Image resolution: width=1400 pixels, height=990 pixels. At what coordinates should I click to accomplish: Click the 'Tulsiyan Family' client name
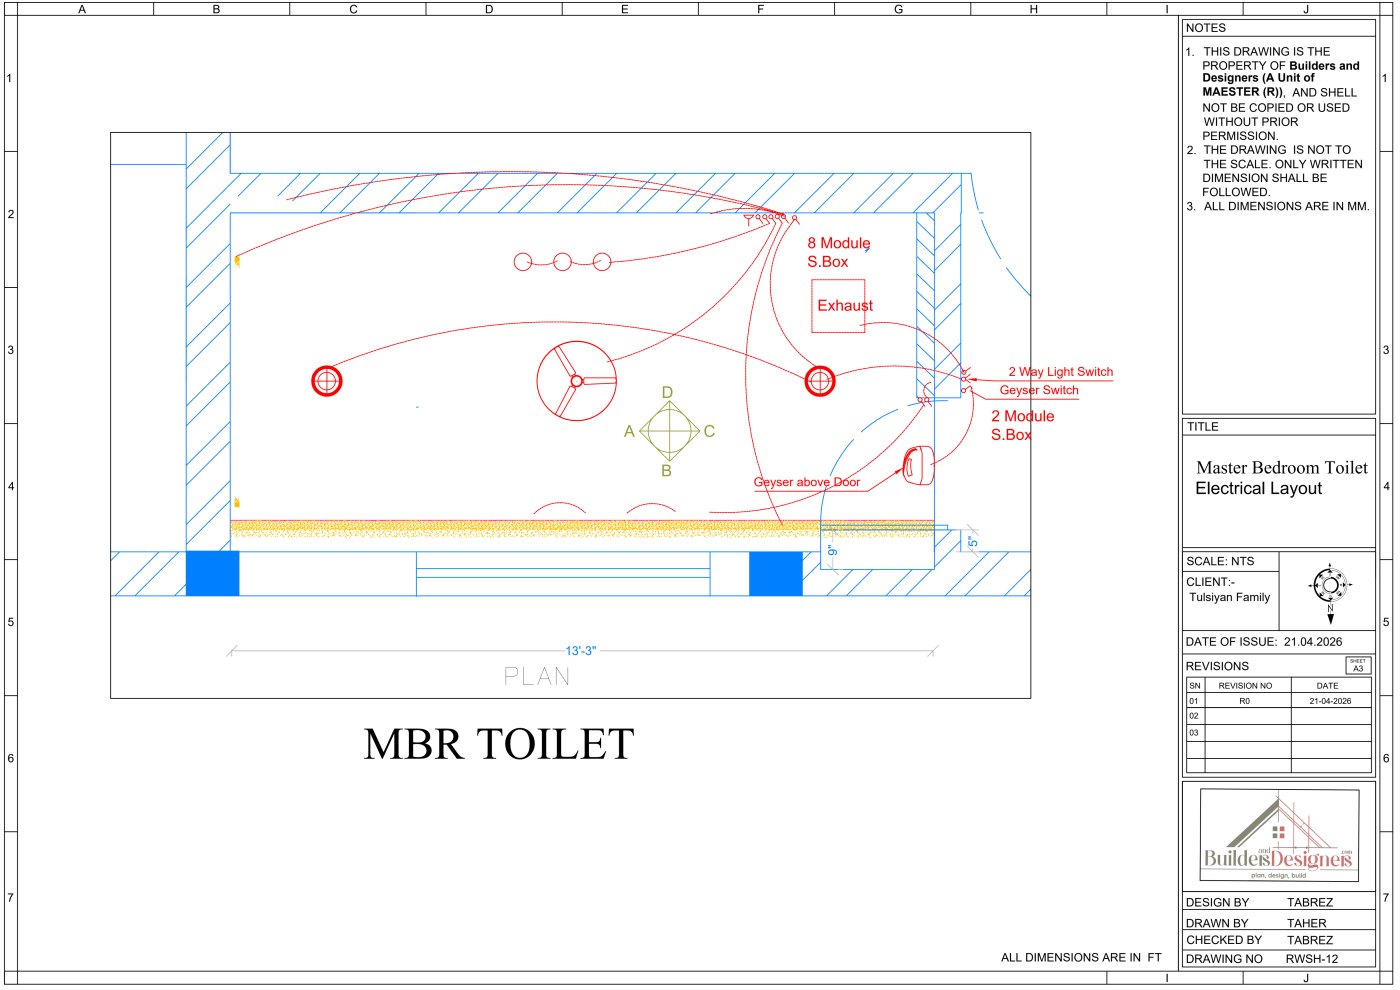pos(1230,598)
